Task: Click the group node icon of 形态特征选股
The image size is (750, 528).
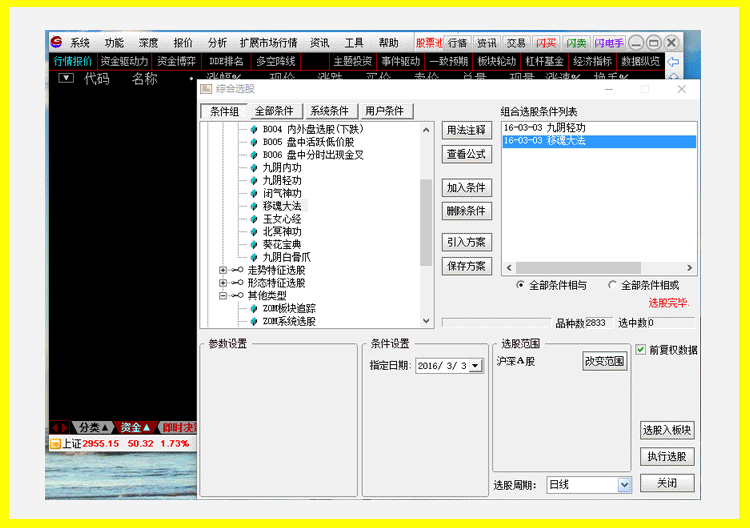Action: 237,283
